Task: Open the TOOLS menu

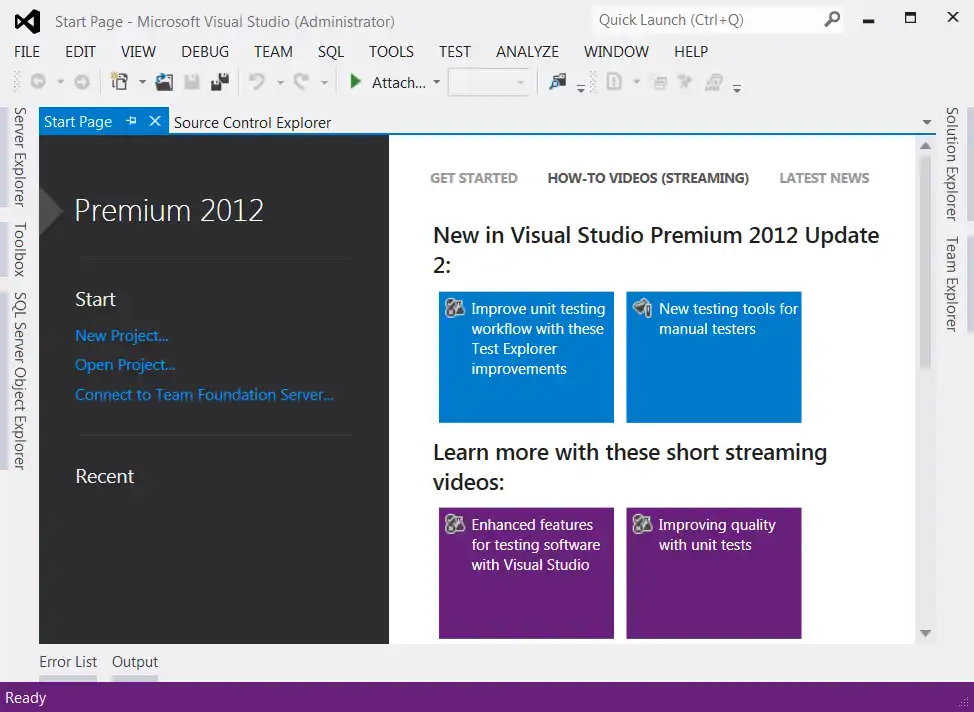Action: coord(391,52)
